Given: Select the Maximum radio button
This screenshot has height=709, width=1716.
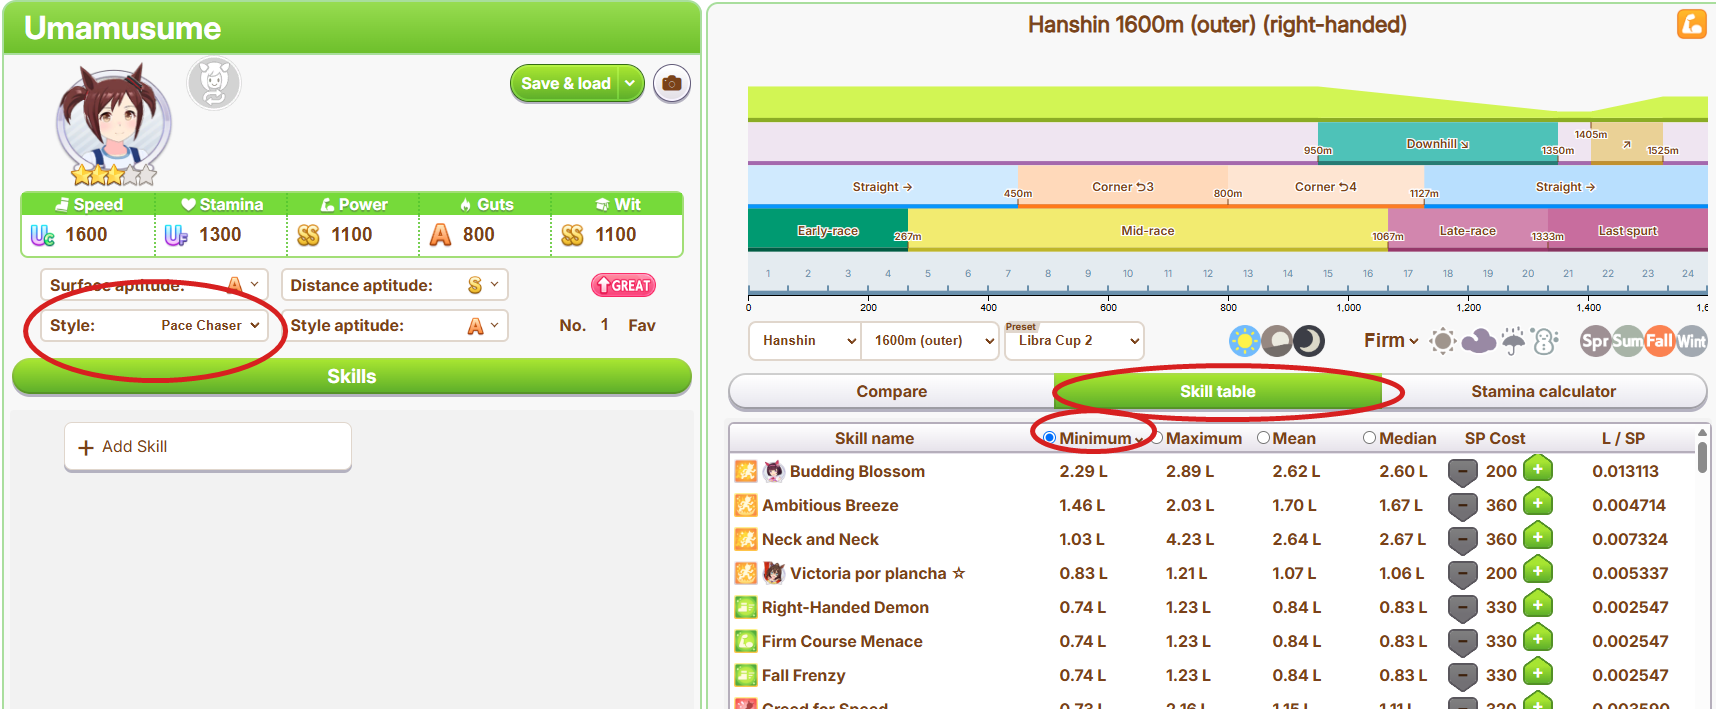Looking at the screenshot, I should (1157, 438).
